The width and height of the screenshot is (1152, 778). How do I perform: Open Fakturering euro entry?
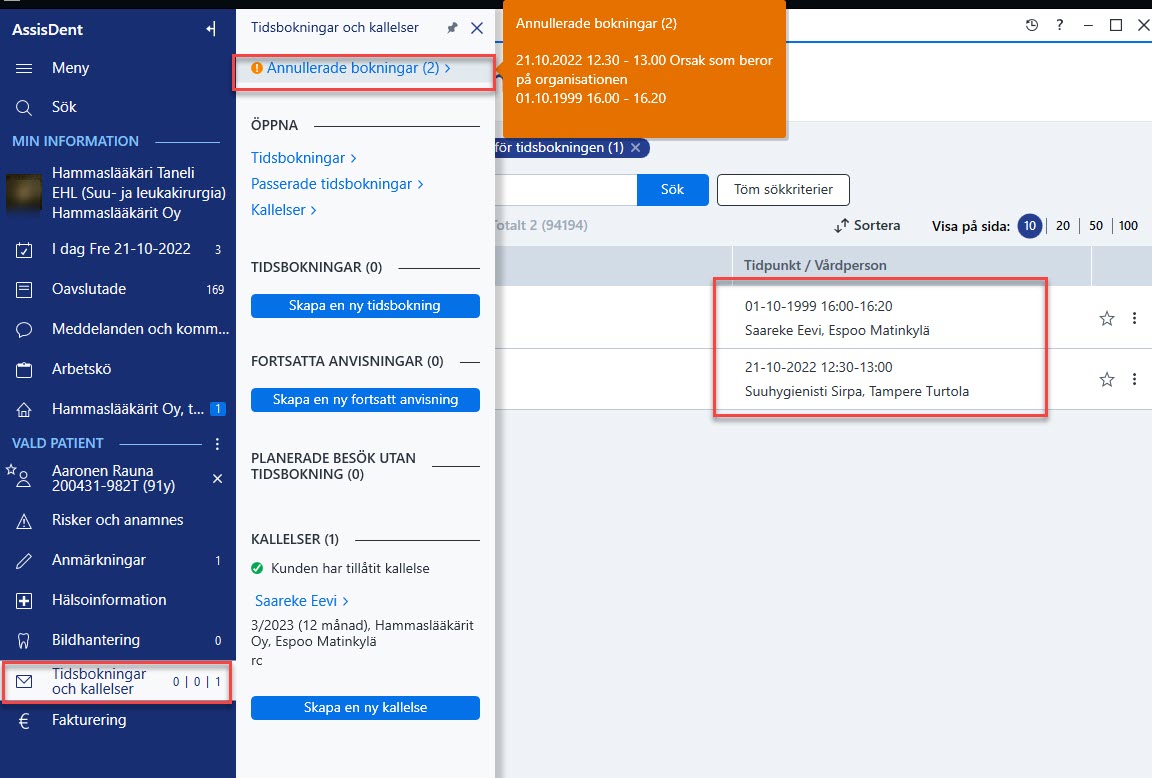point(118,721)
